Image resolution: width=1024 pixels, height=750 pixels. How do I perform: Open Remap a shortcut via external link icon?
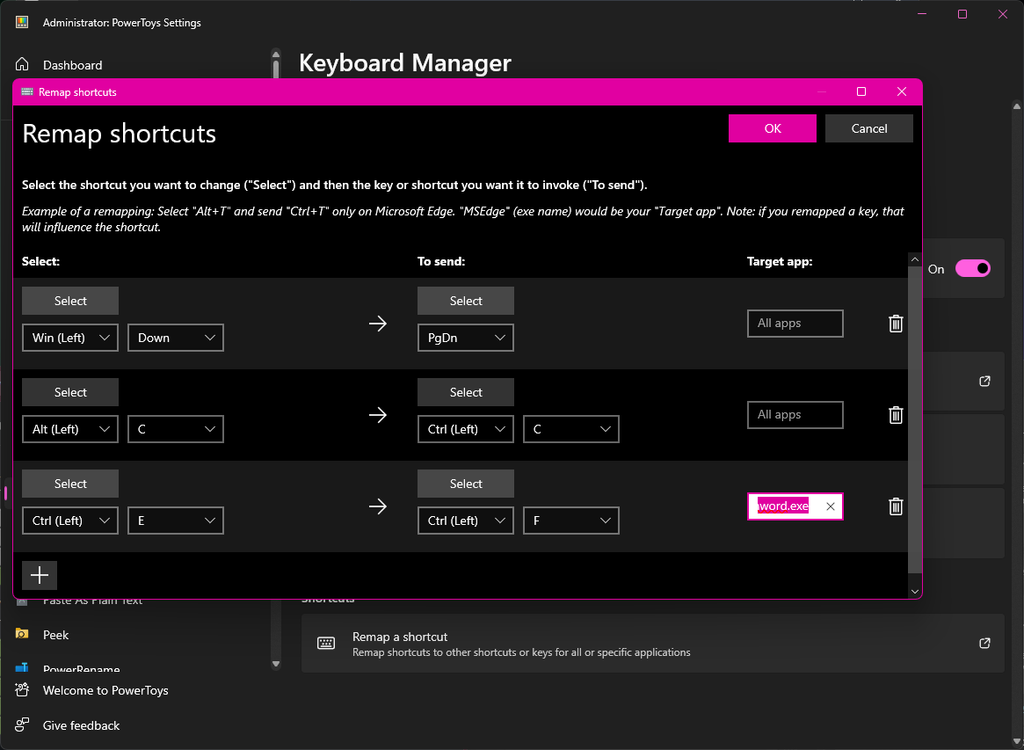[x=984, y=643]
